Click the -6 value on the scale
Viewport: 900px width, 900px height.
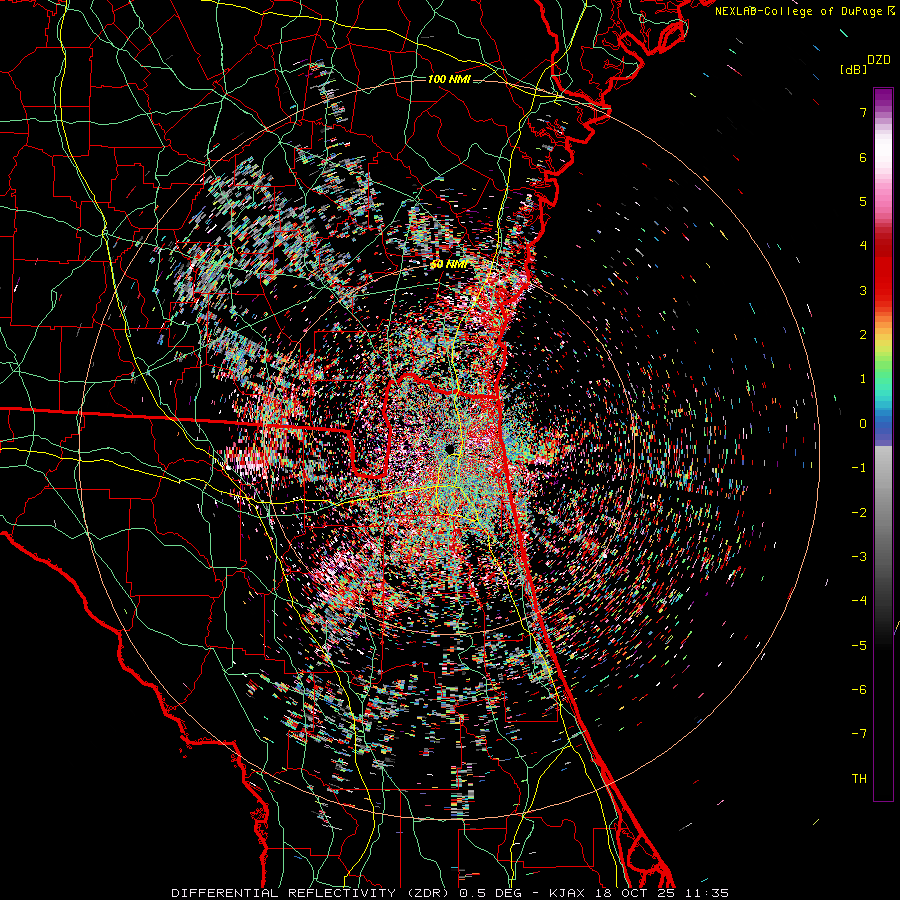click(x=859, y=690)
